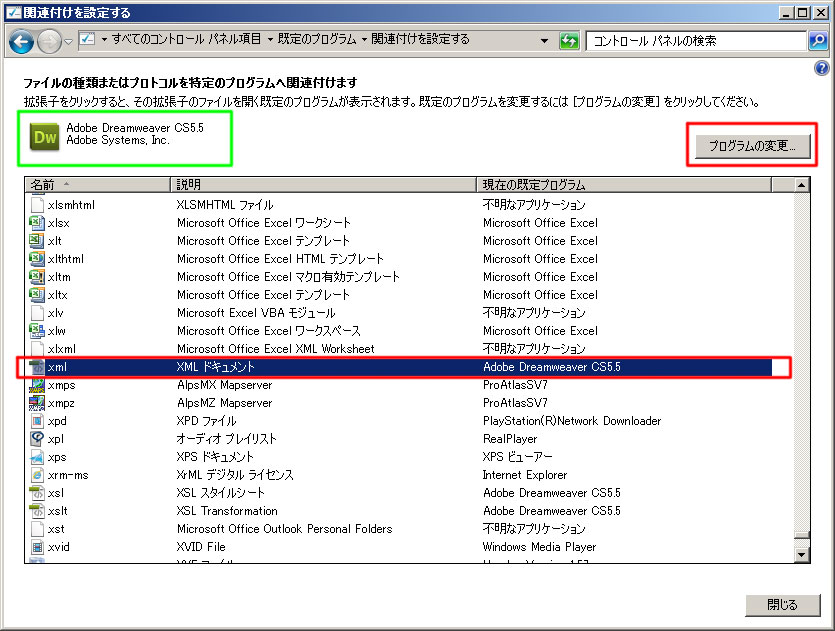
Task: Select the xlt Excel template icon
Action: (37, 241)
